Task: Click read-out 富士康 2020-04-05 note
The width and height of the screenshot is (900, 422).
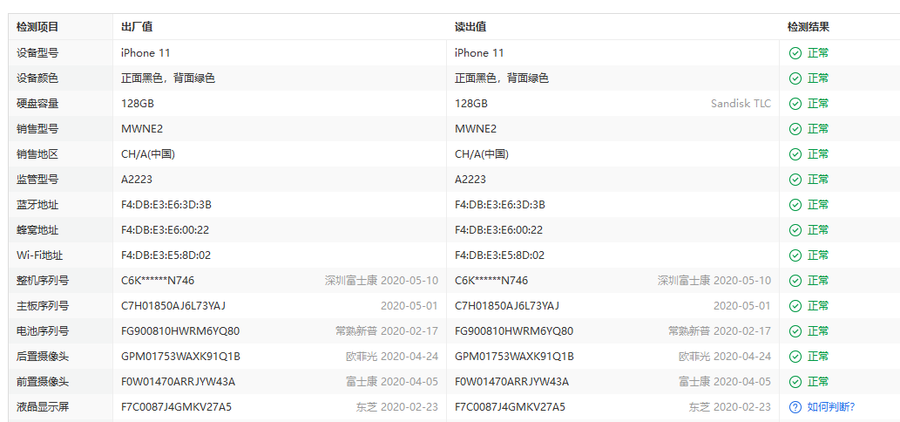Action: point(725,382)
